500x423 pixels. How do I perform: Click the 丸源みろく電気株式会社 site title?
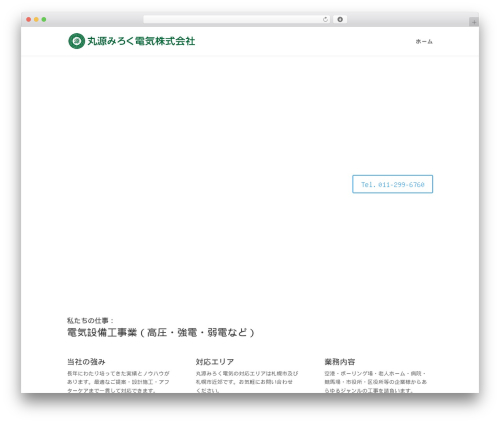tap(141, 41)
